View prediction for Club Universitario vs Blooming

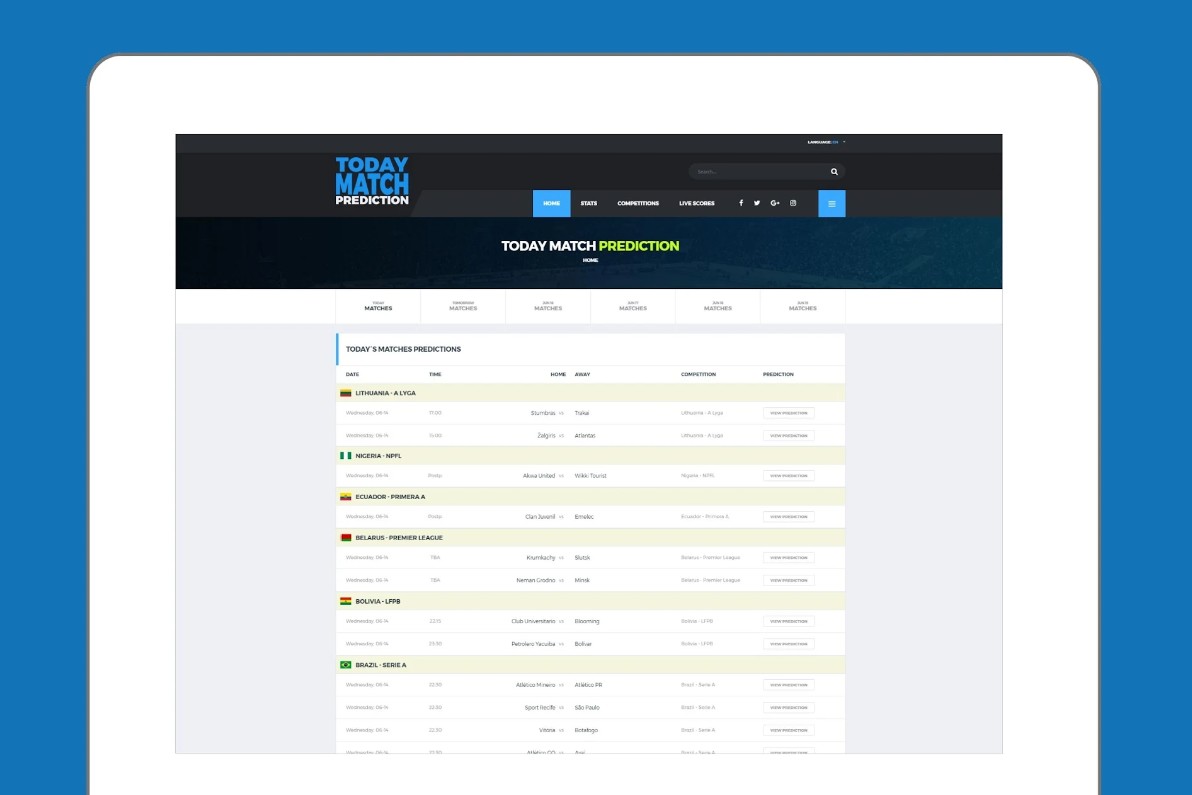[788, 622]
